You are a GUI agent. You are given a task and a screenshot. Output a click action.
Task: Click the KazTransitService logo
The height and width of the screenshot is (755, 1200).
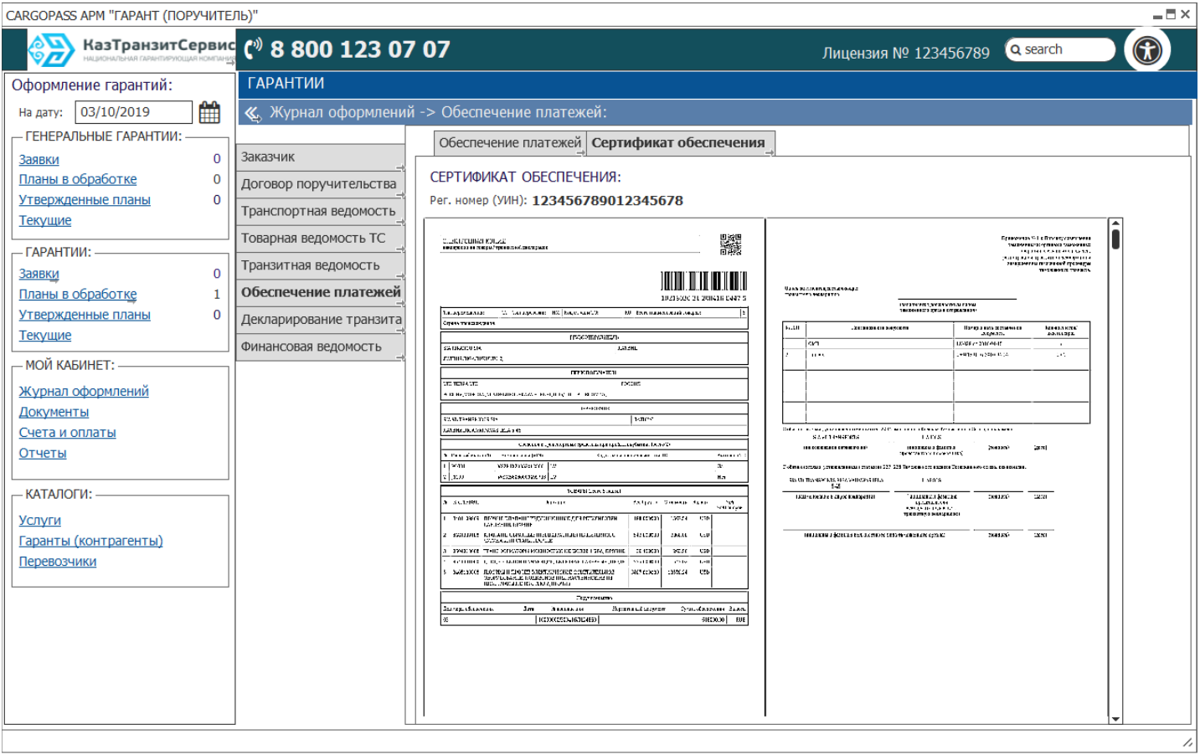click(x=130, y=50)
